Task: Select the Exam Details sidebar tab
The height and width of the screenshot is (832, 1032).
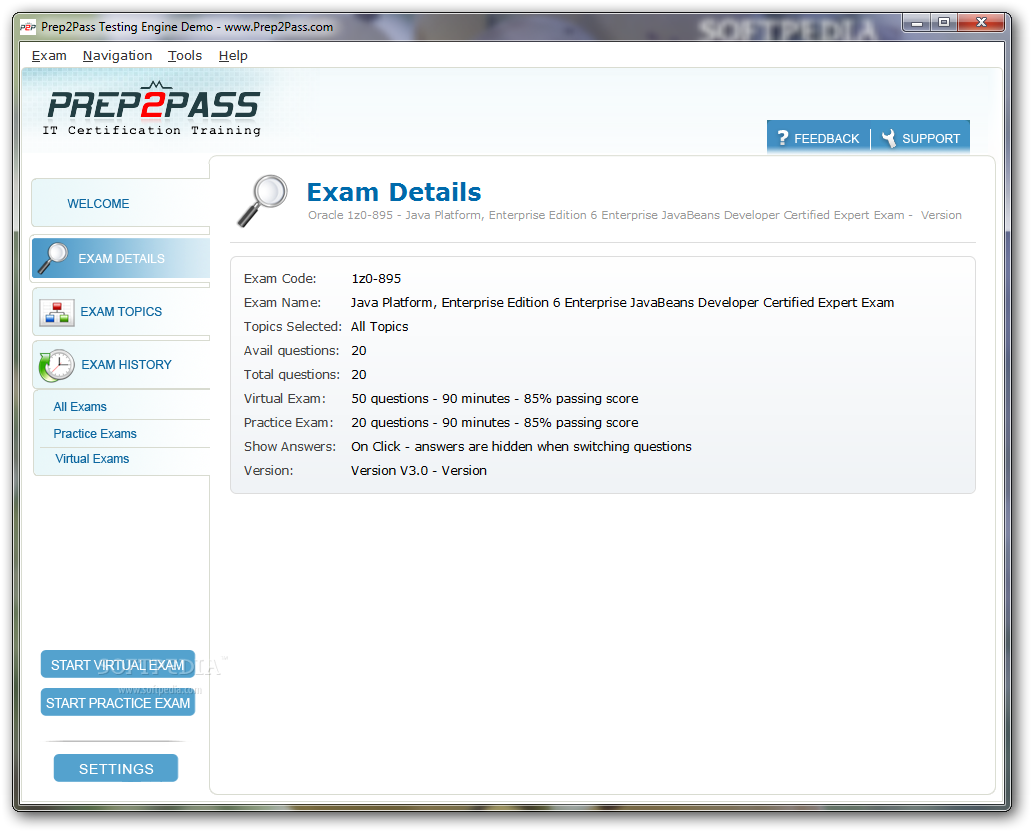Action: tap(120, 258)
